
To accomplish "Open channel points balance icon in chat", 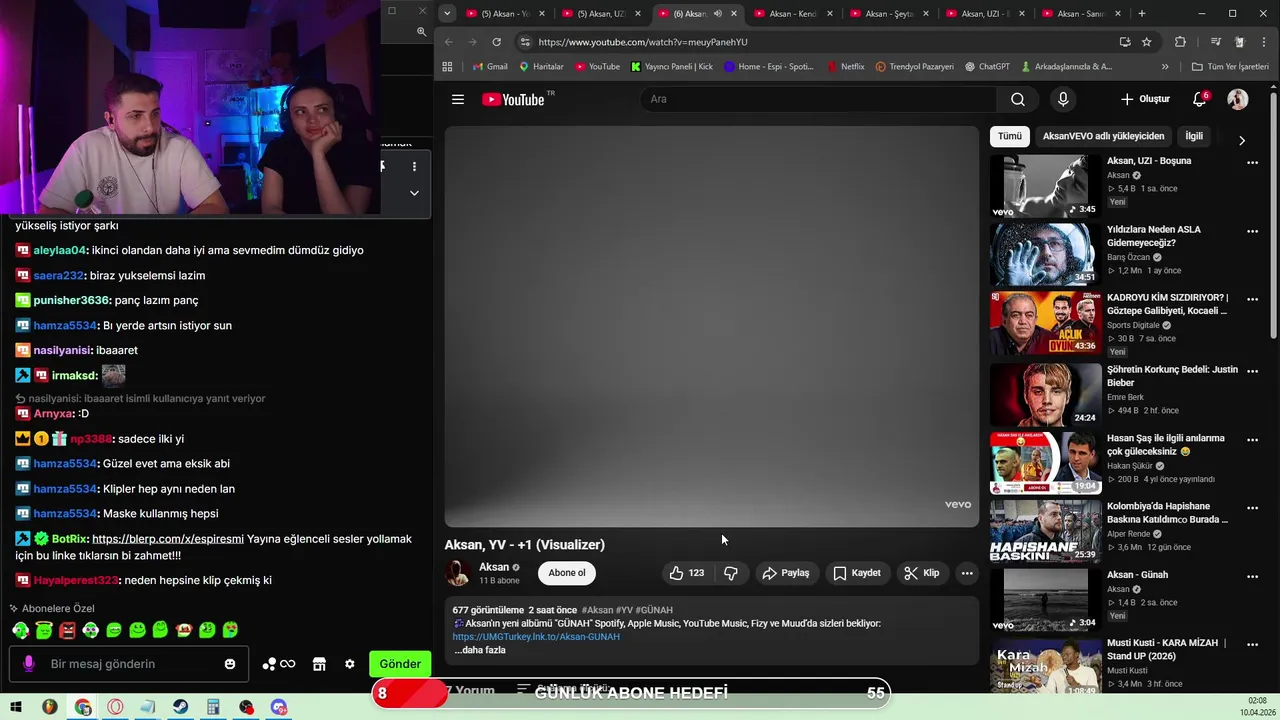I will (278, 664).
